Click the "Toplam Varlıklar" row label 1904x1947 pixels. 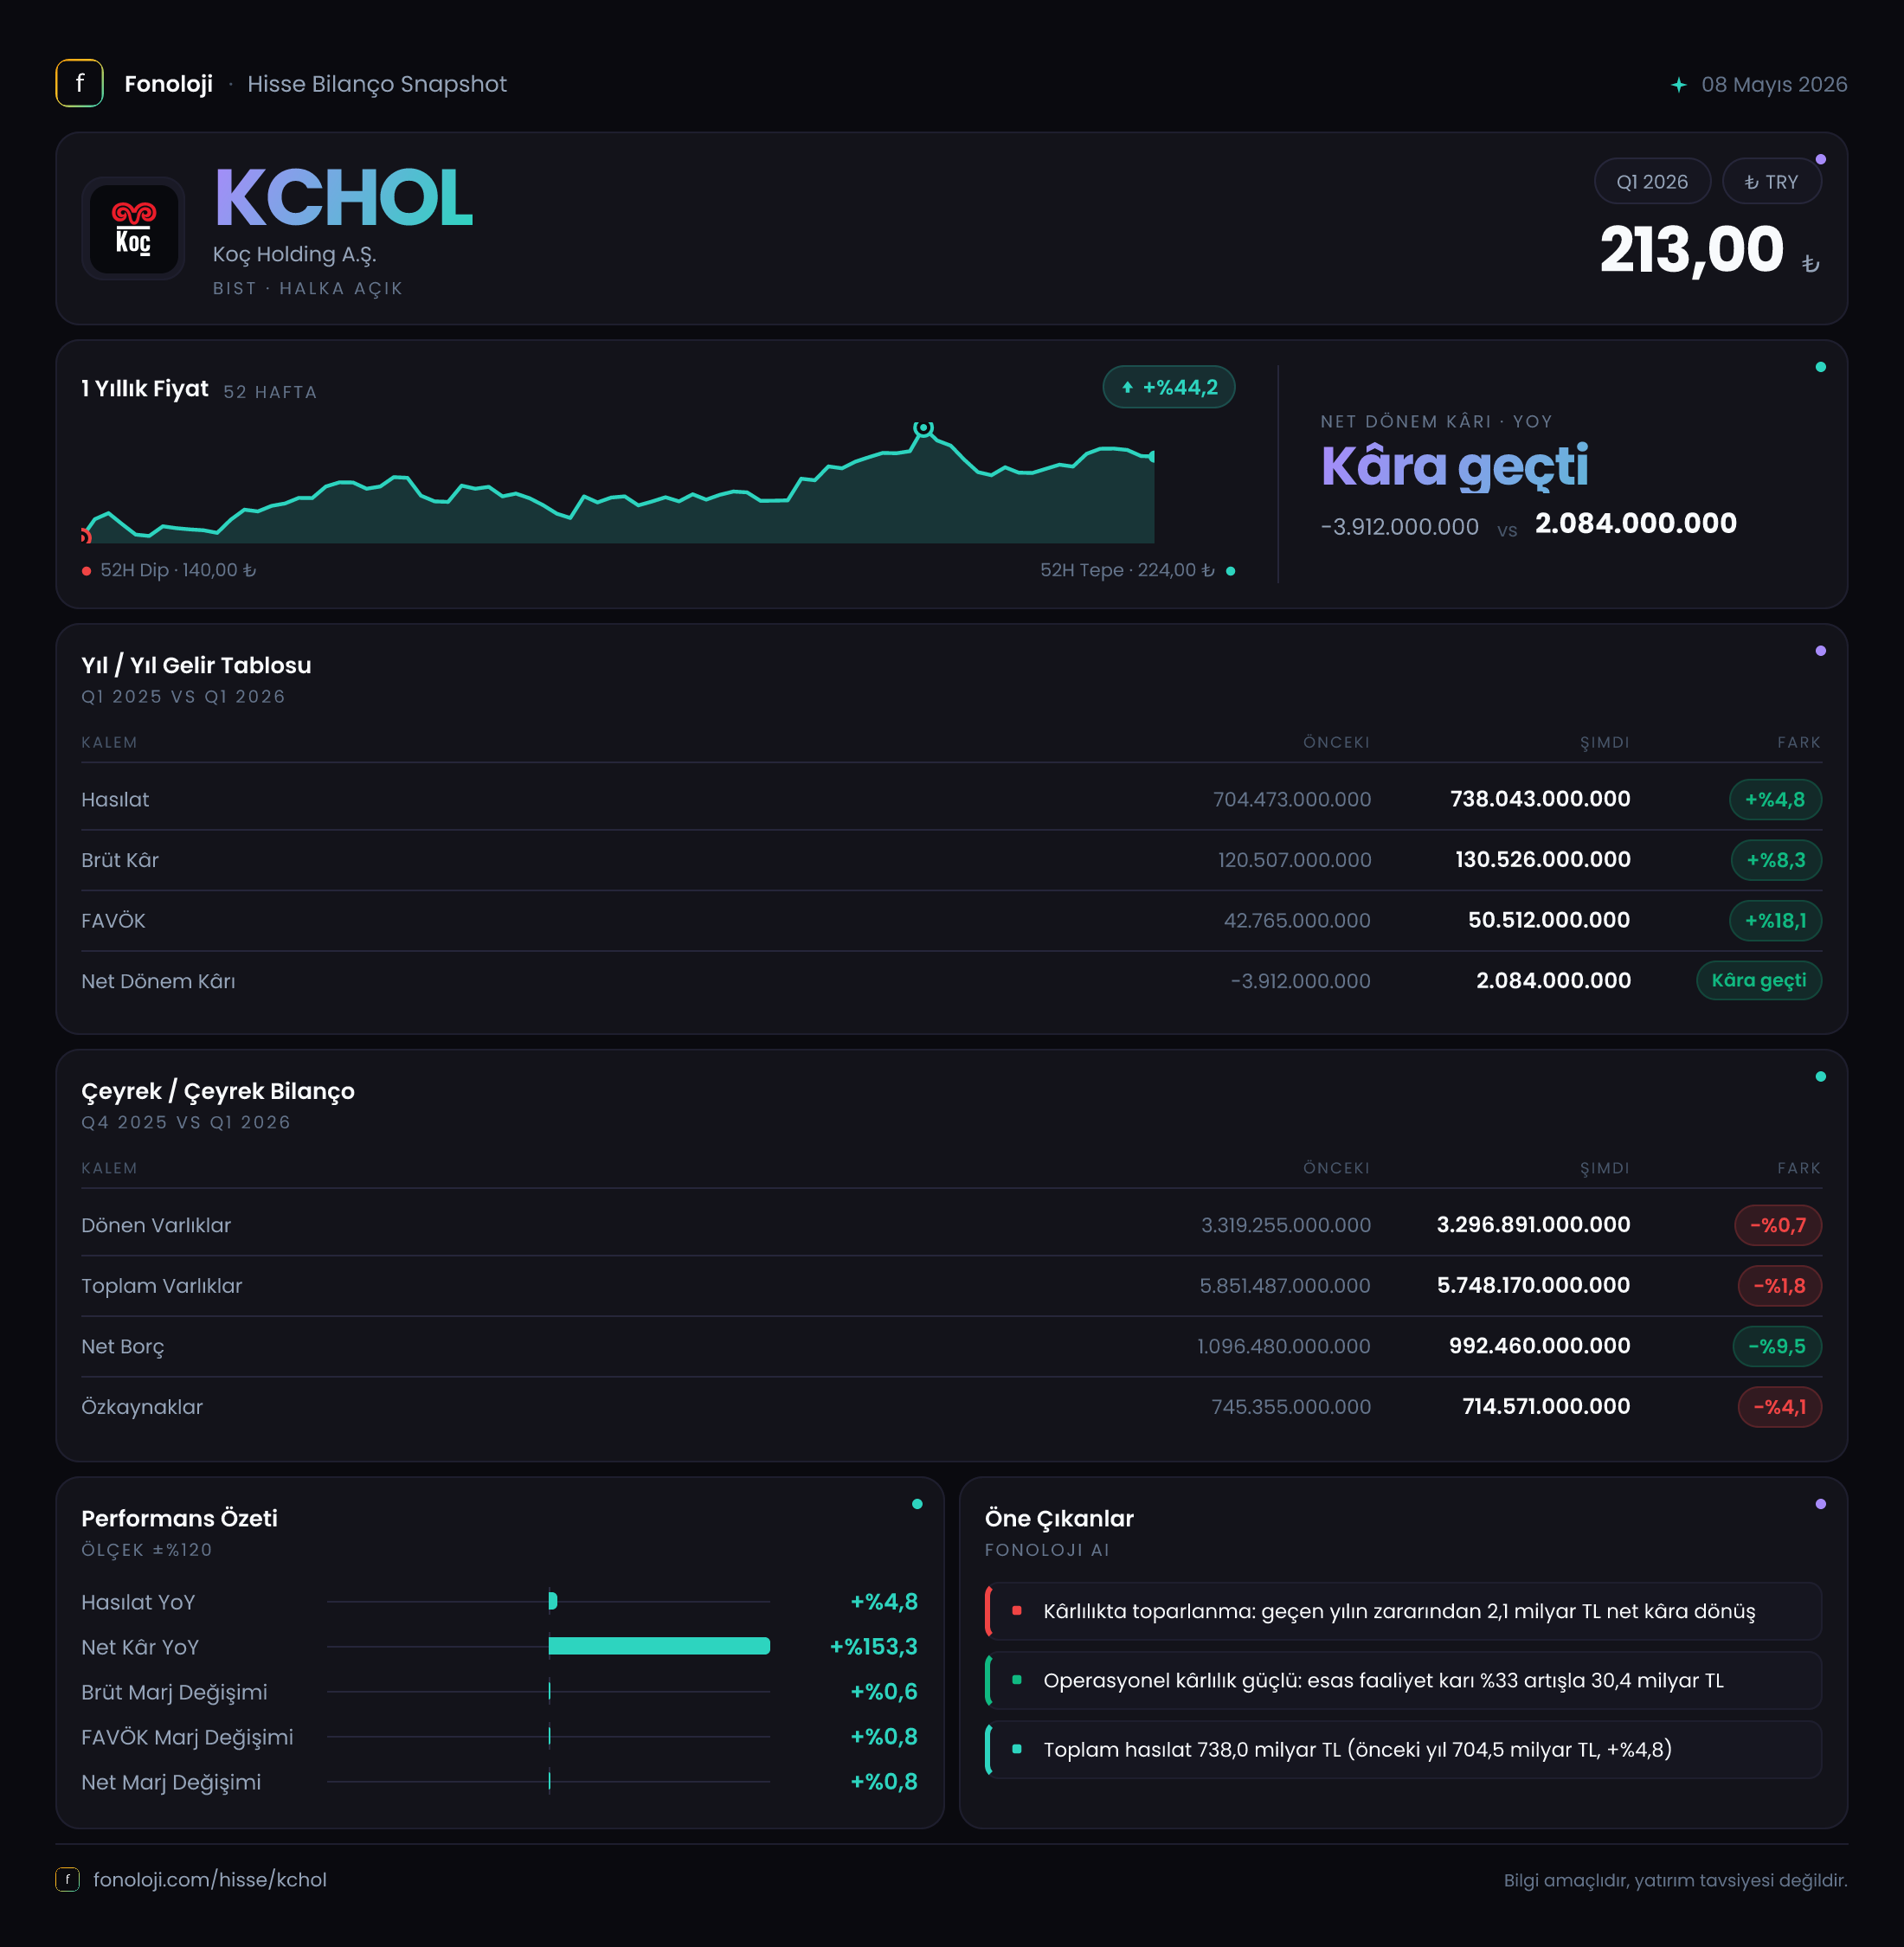162,1286
